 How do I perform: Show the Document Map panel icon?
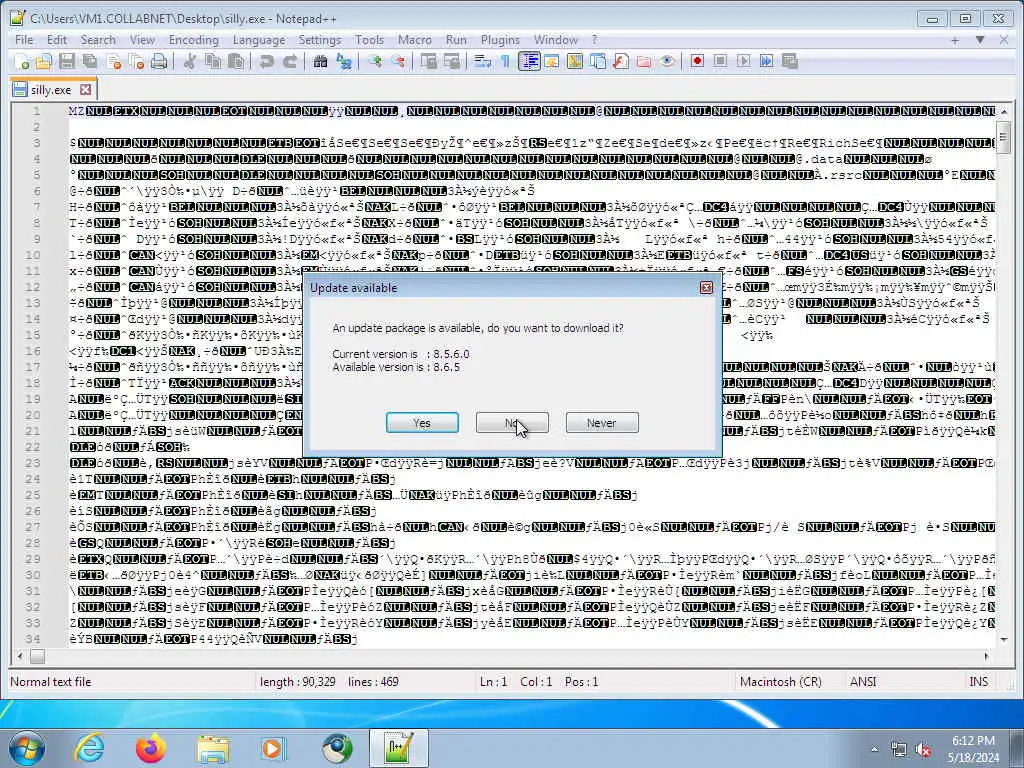(575, 61)
